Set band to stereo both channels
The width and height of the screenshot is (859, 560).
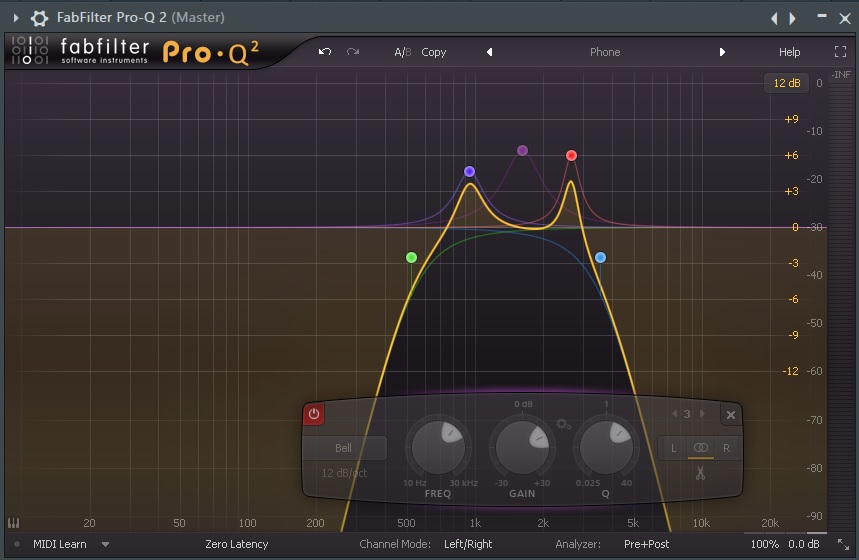701,448
